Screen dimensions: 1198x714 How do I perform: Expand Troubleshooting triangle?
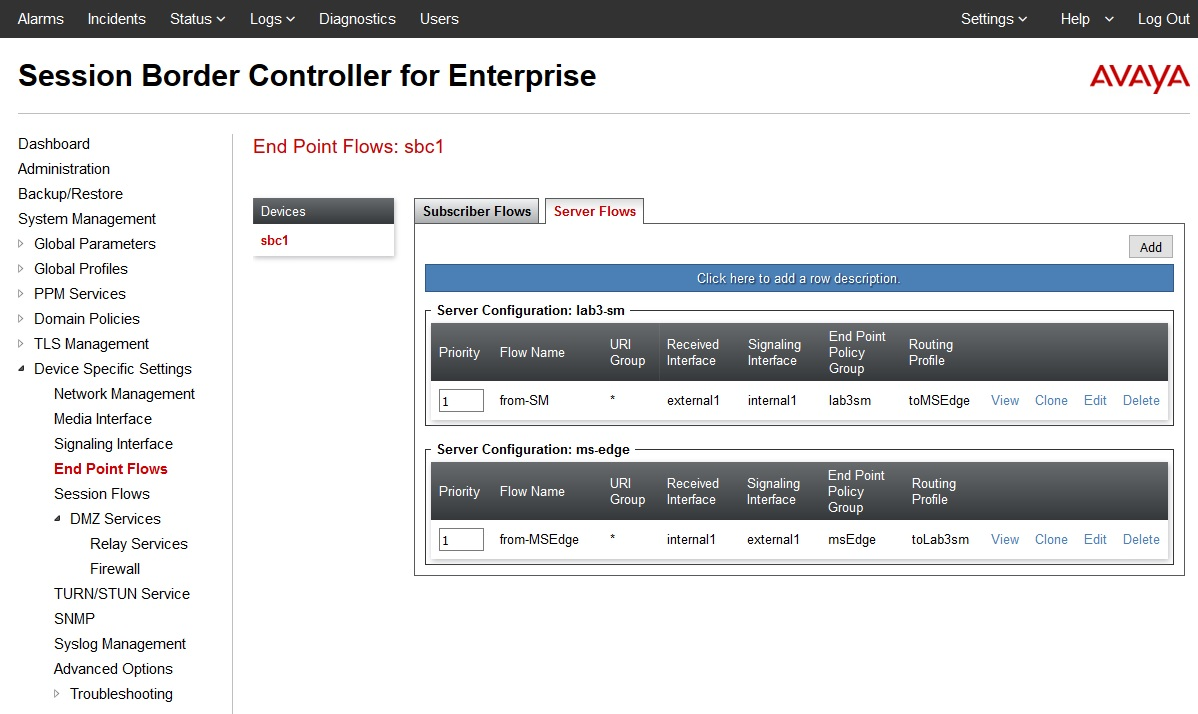pyautogui.click(x=57, y=694)
